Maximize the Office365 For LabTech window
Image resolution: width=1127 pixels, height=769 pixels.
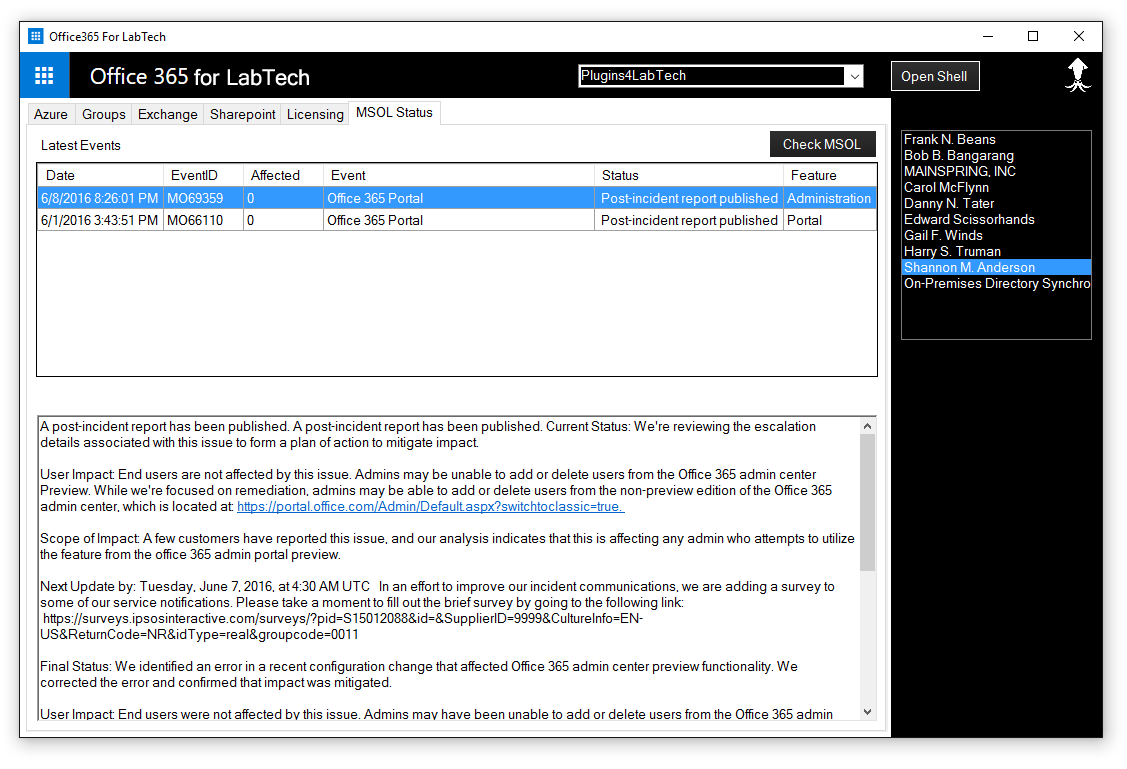1033,36
